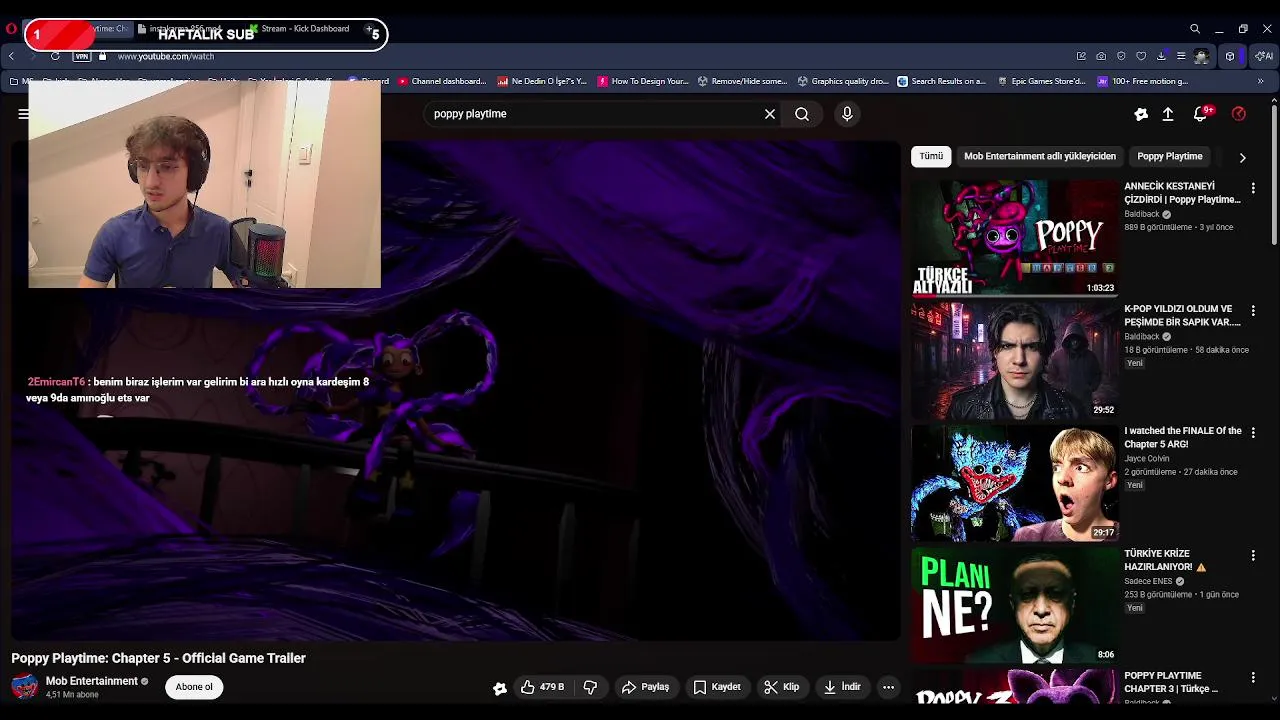
Task: Open Remove/Hide some bookmark
Action: click(743, 81)
